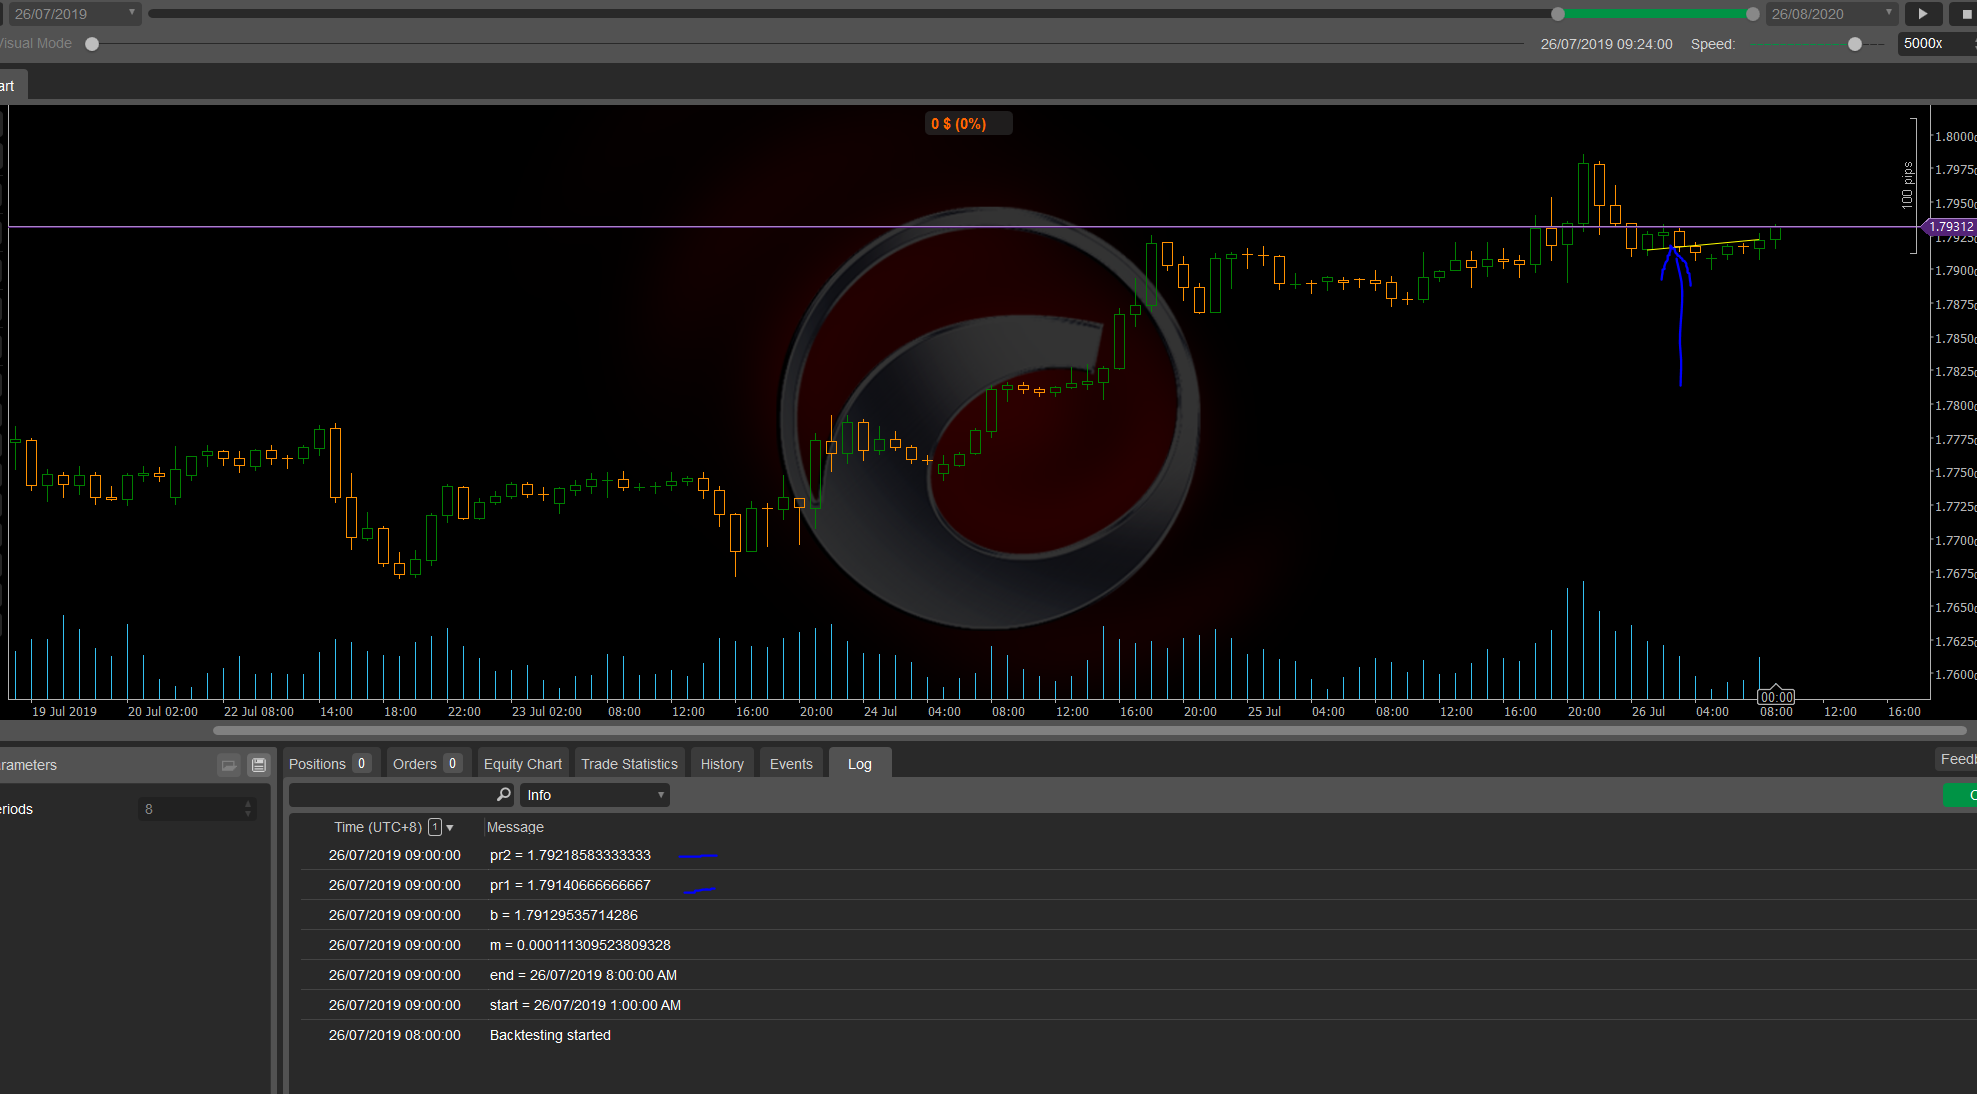Screen dimensions: 1977x1094
Task: Click the log search magnifier icon
Action: click(x=504, y=795)
